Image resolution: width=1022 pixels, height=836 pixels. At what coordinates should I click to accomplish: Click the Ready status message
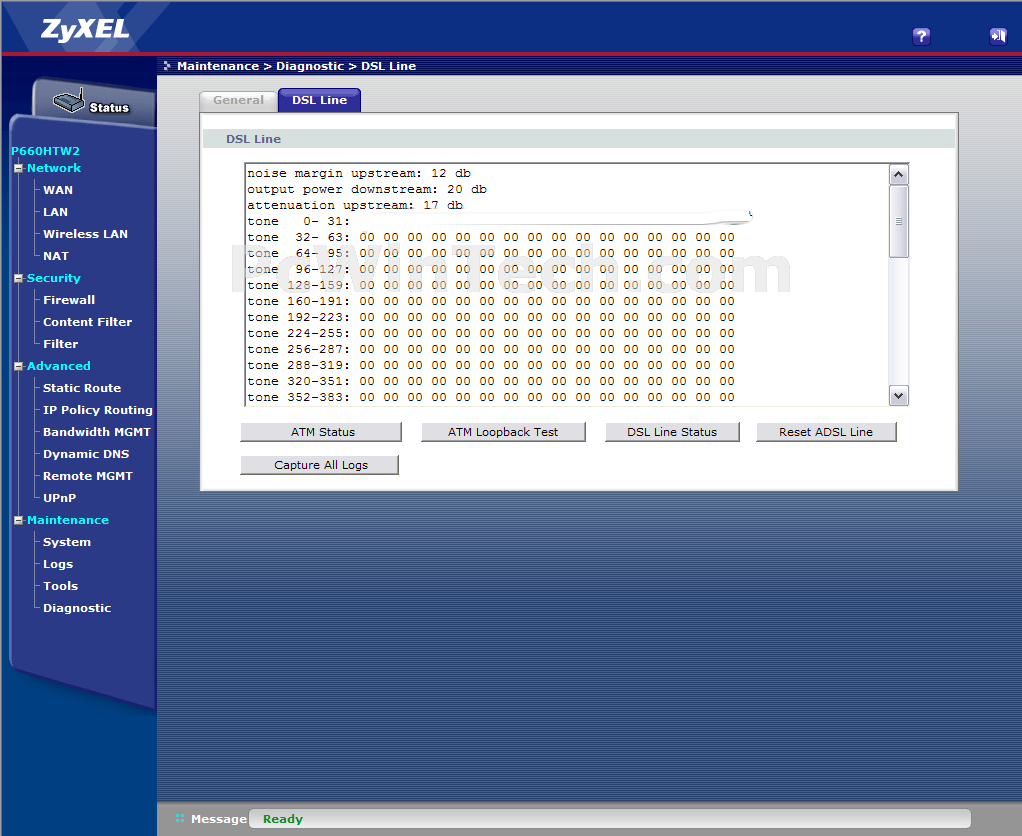pos(283,819)
